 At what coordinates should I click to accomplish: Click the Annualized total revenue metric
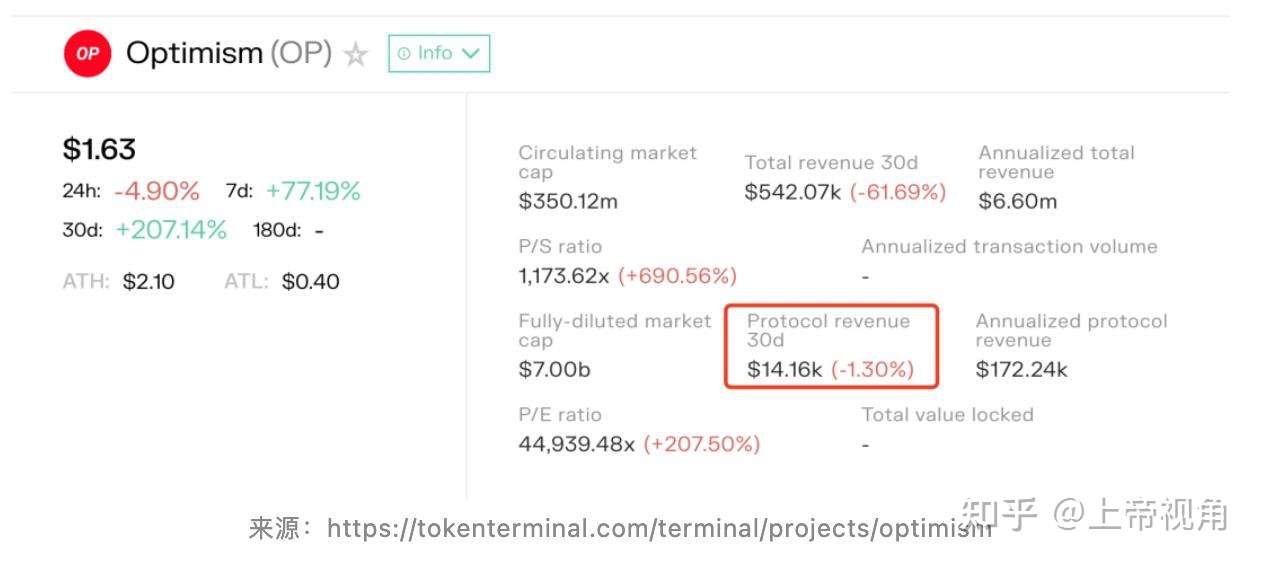1056,162
